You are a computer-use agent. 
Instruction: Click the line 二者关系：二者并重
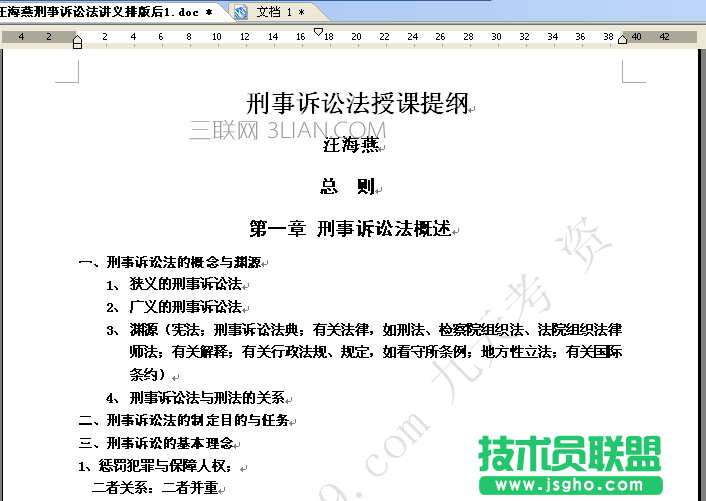tap(155, 487)
